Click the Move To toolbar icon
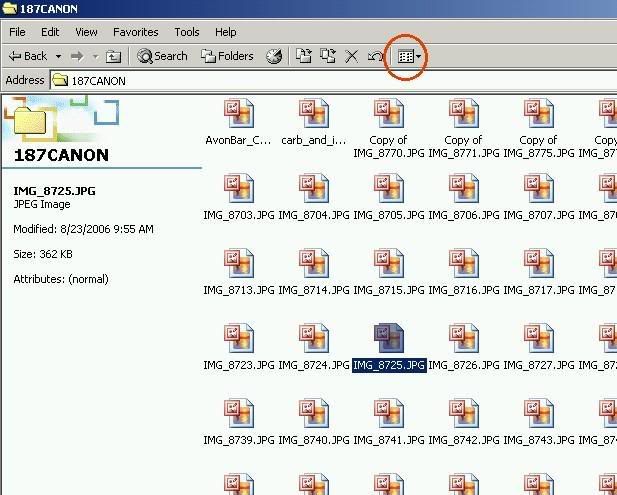This screenshot has height=495, width=617. click(304, 57)
